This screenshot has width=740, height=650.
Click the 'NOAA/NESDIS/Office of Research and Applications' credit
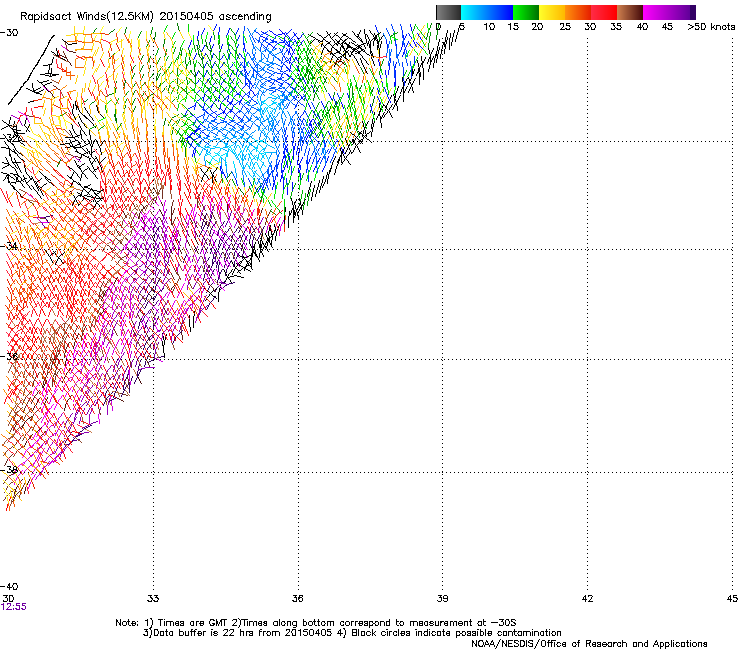coord(589,644)
